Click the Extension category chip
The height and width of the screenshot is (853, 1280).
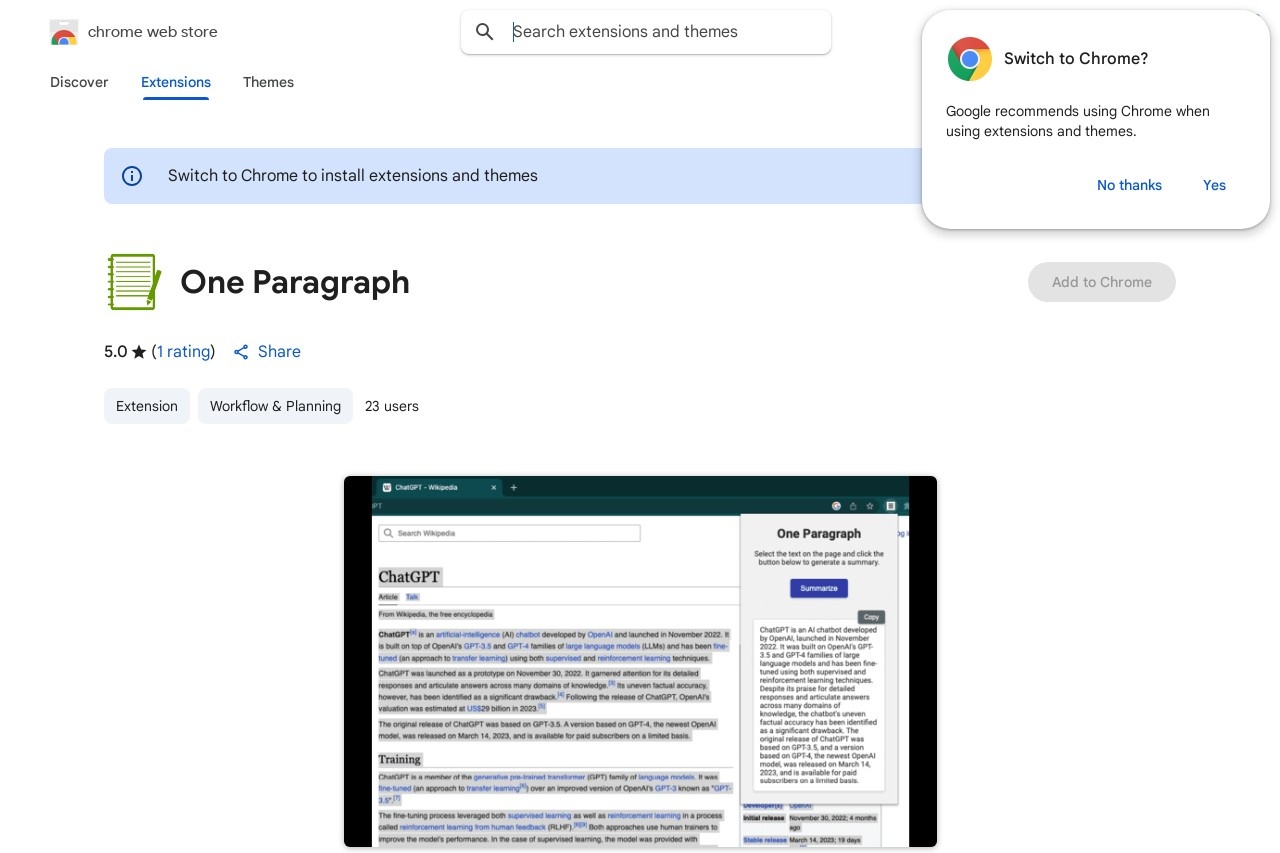click(x=147, y=406)
